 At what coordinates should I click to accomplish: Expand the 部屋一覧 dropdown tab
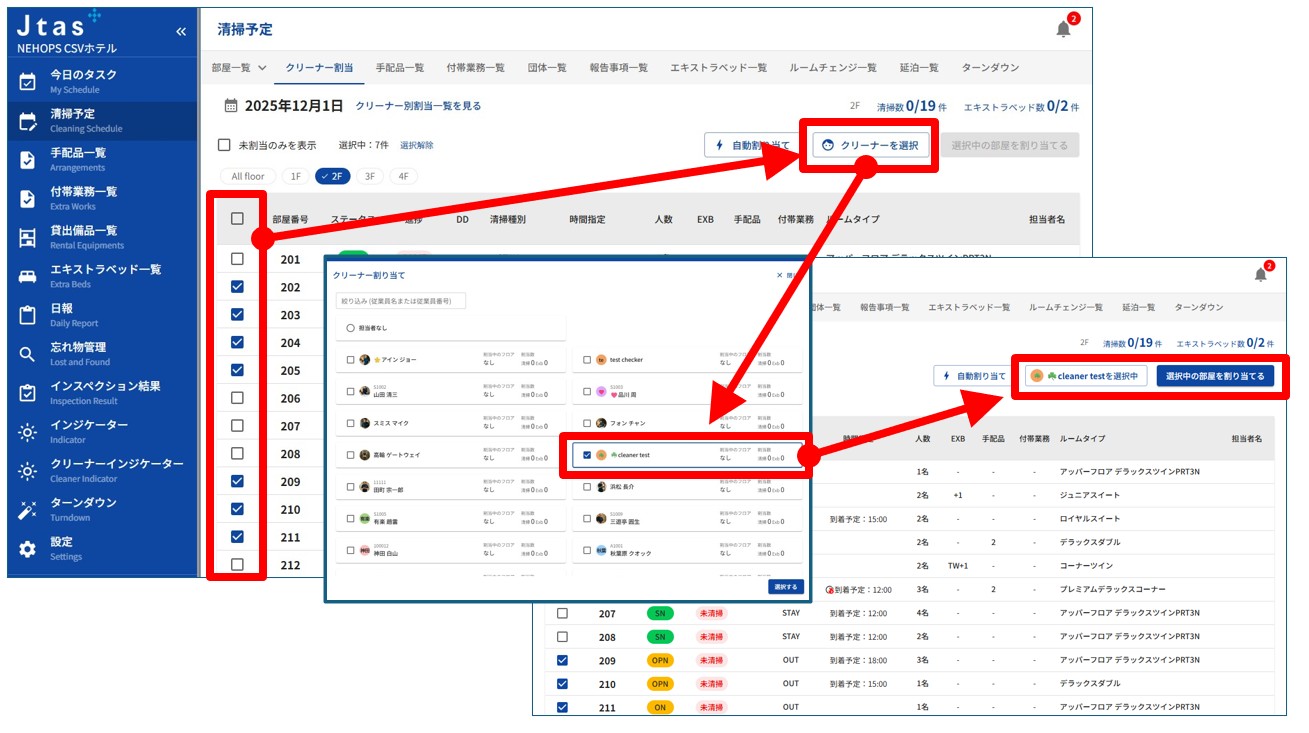240,67
